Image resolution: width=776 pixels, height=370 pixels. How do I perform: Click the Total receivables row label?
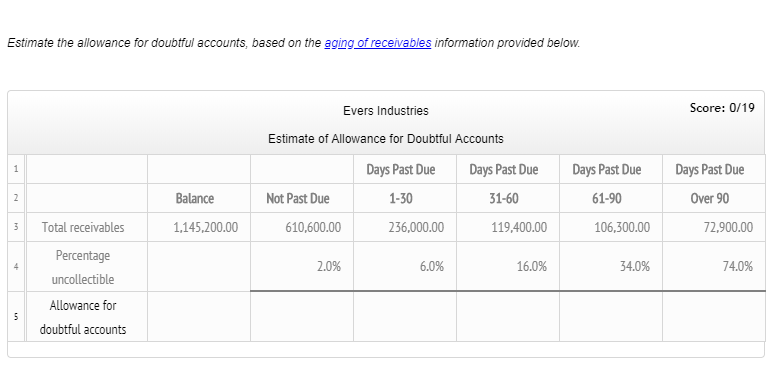(83, 228)
